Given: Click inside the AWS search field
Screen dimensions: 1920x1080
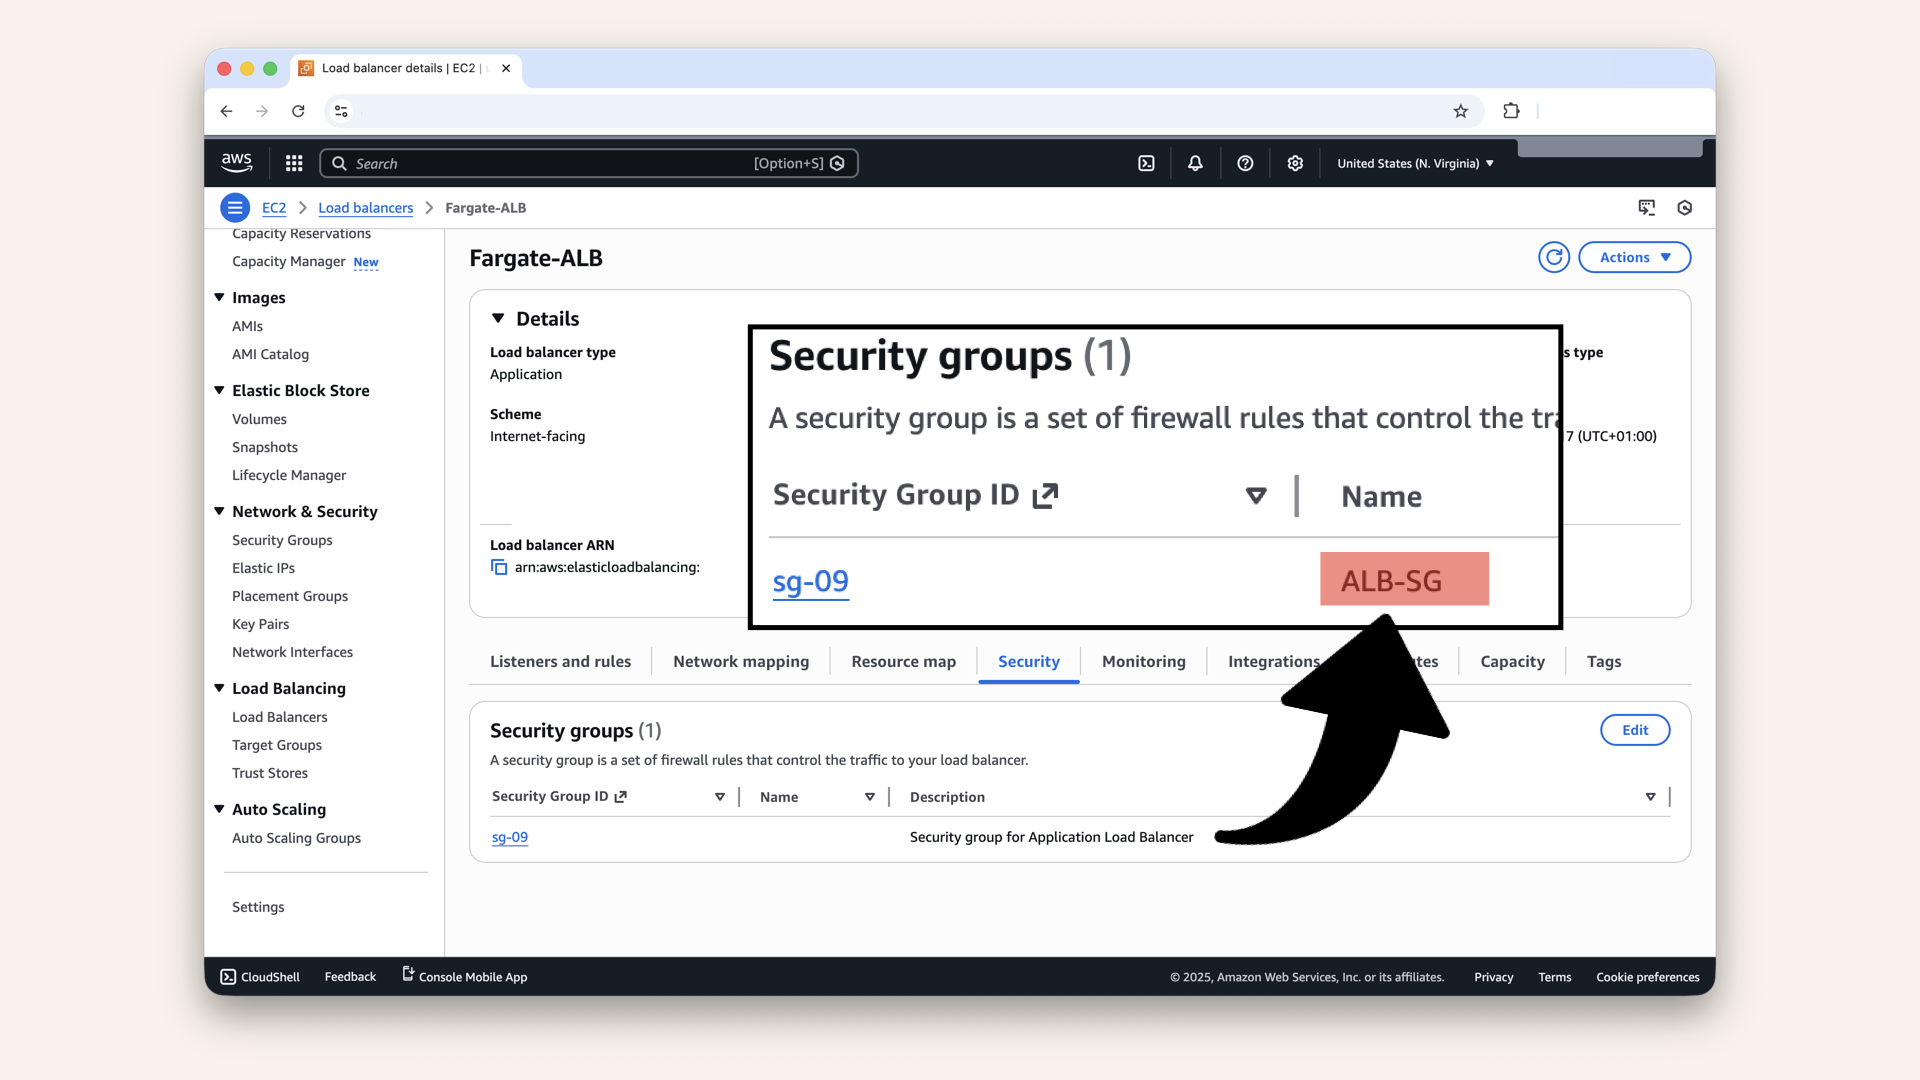Looking at the screenshot, I should coord(590,163).
